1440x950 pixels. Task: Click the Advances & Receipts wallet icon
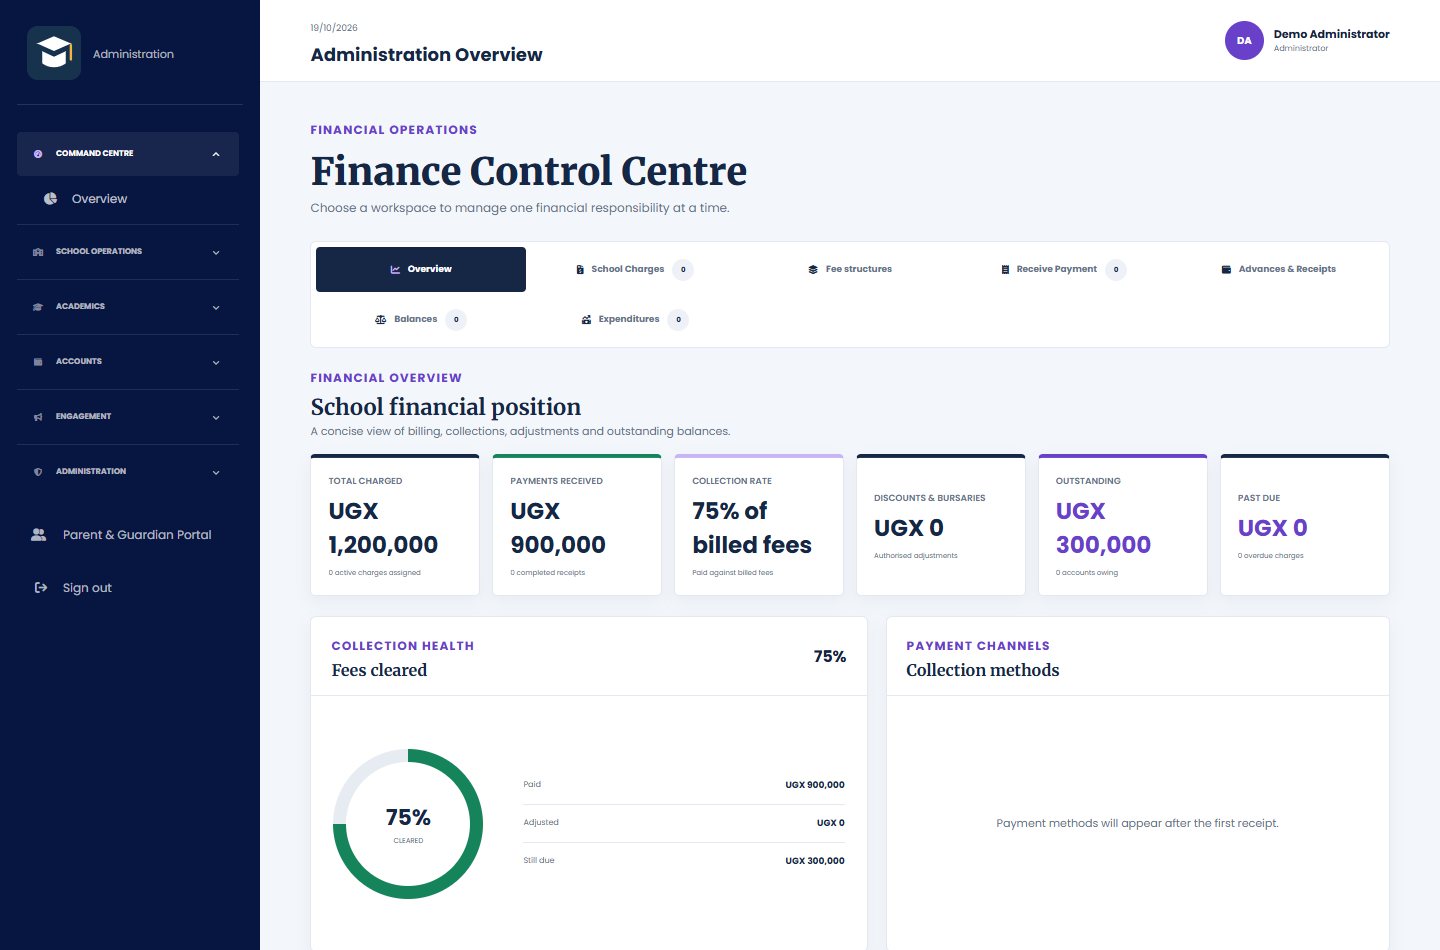point(1226,270)
